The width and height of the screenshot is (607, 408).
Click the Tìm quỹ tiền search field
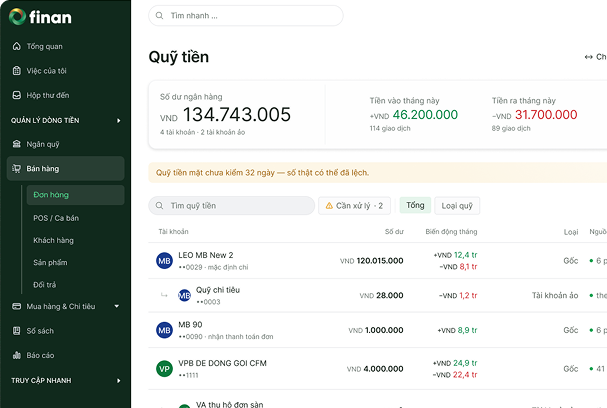click(231, 206)
